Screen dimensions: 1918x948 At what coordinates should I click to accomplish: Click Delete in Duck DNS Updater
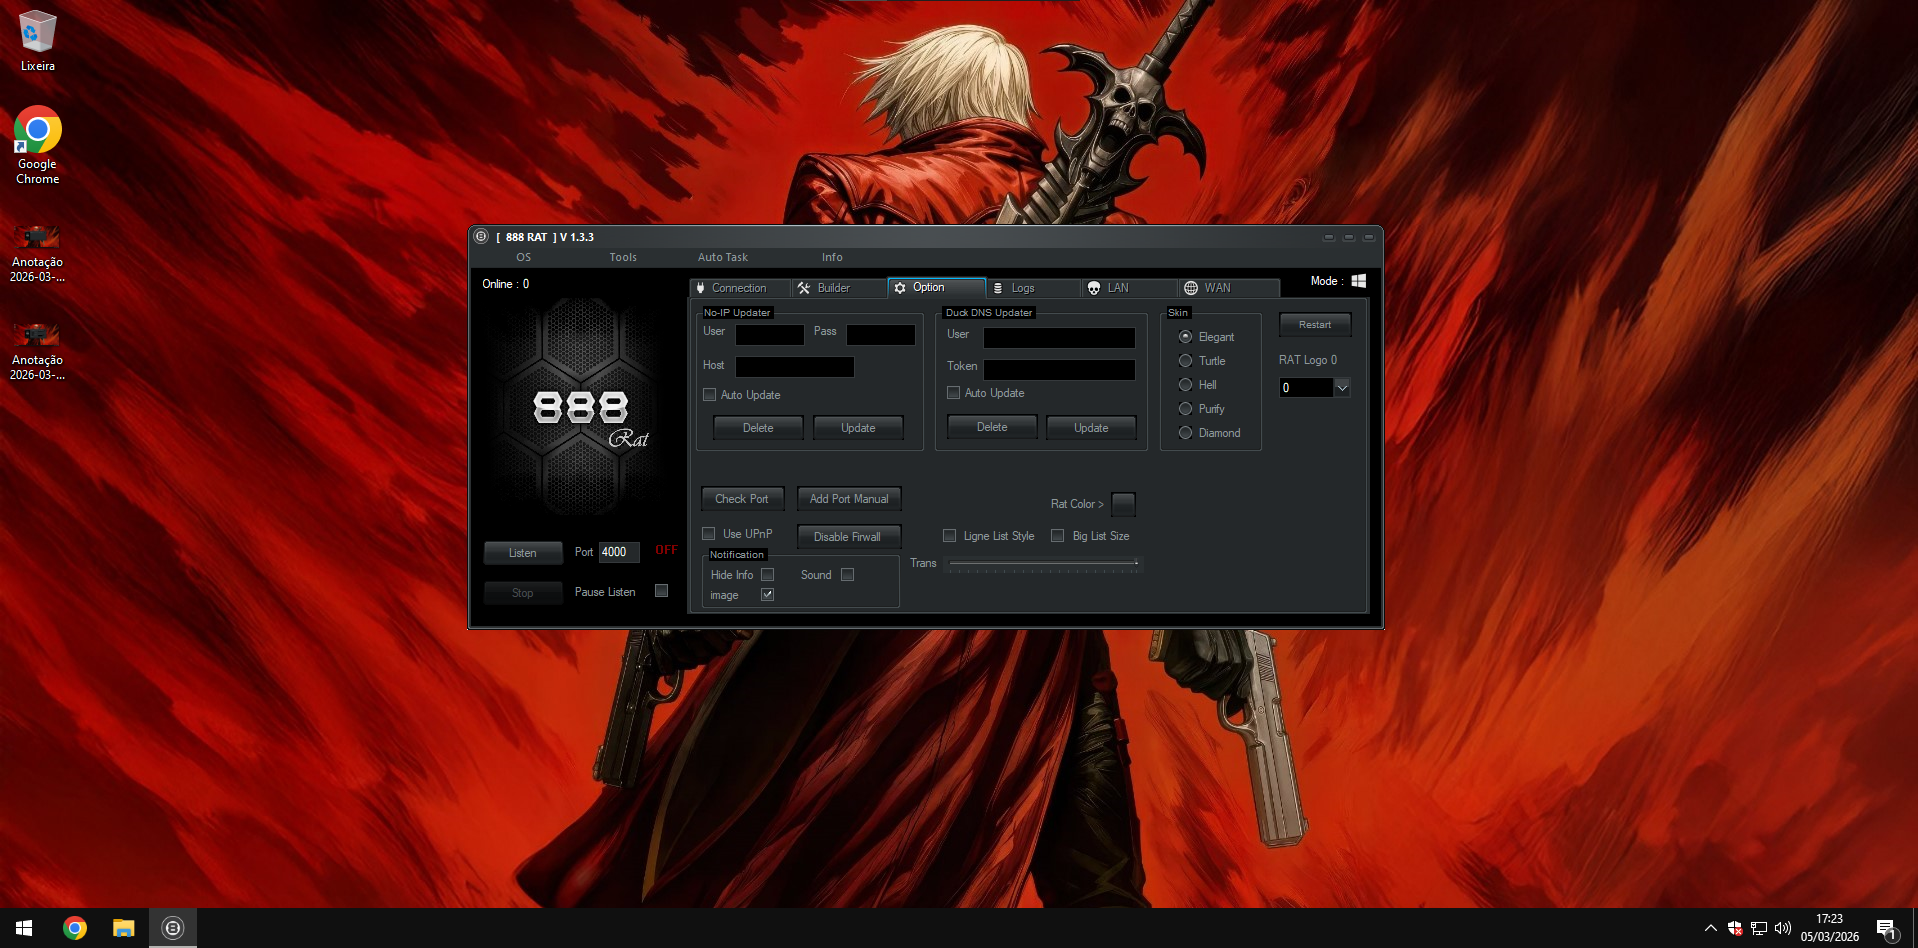click(992, 427)
